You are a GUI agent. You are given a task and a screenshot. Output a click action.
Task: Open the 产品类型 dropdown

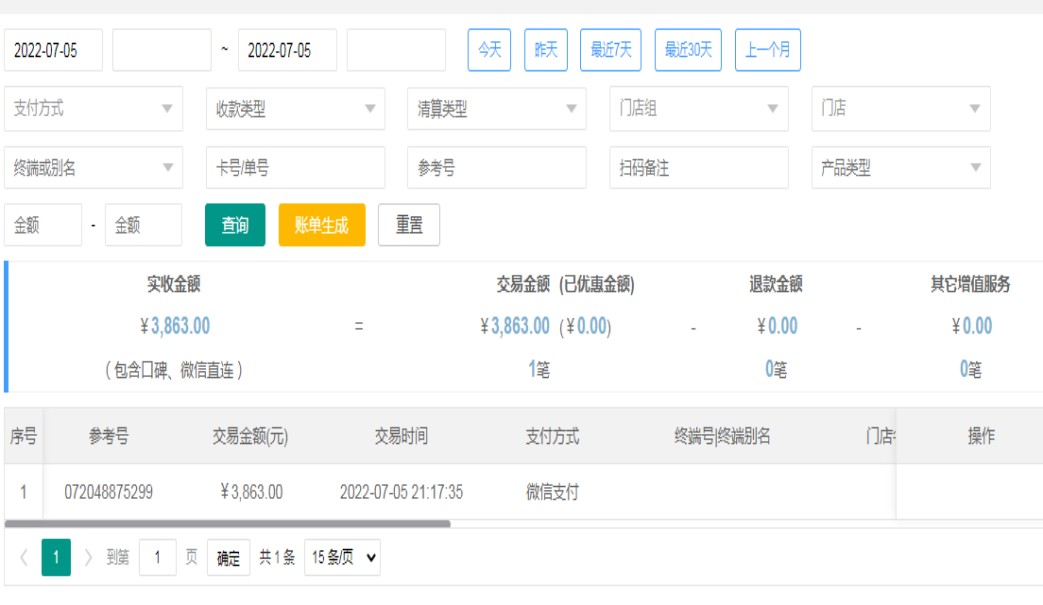pyautogui.click(x=900, y=168)
